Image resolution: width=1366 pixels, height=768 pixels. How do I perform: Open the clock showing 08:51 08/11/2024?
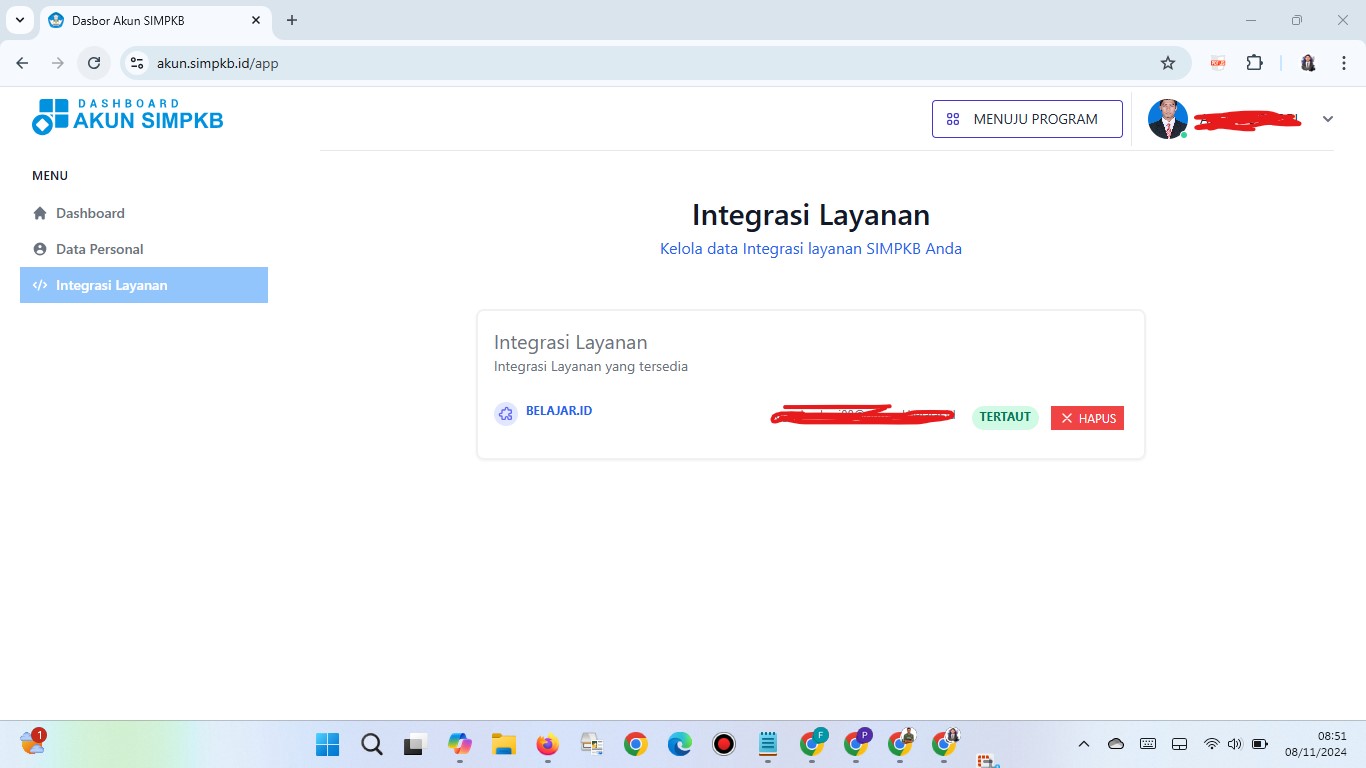tap(1316, 744)
